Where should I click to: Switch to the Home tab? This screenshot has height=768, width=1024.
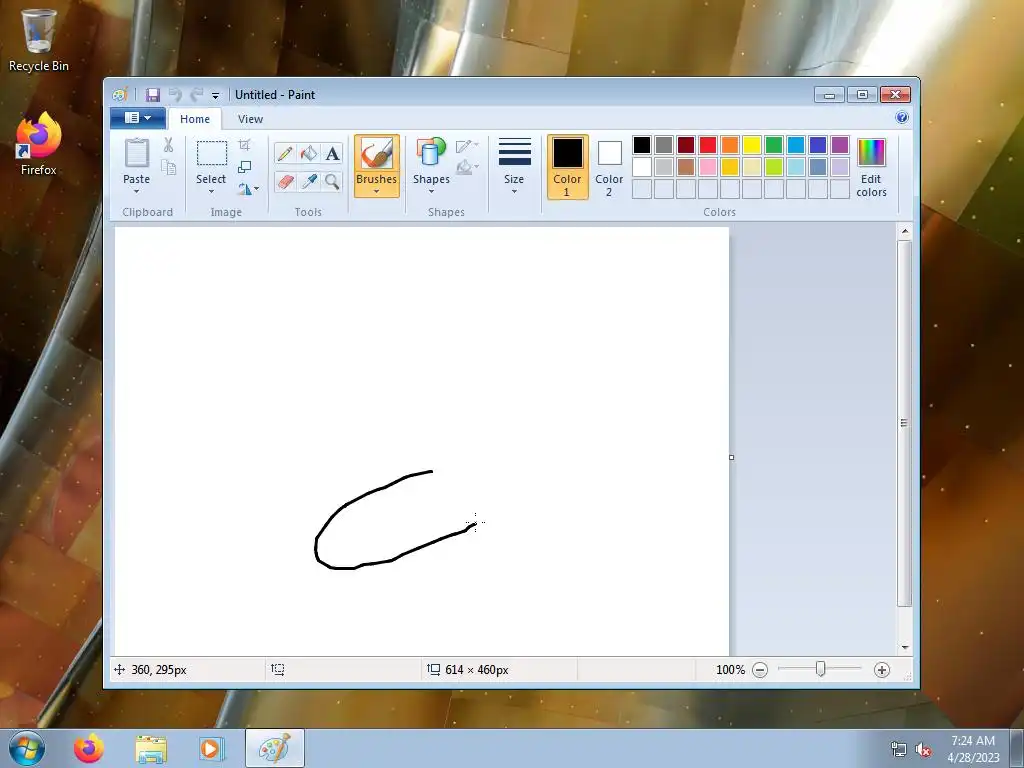pyautogui.click(x=195, y=119)
